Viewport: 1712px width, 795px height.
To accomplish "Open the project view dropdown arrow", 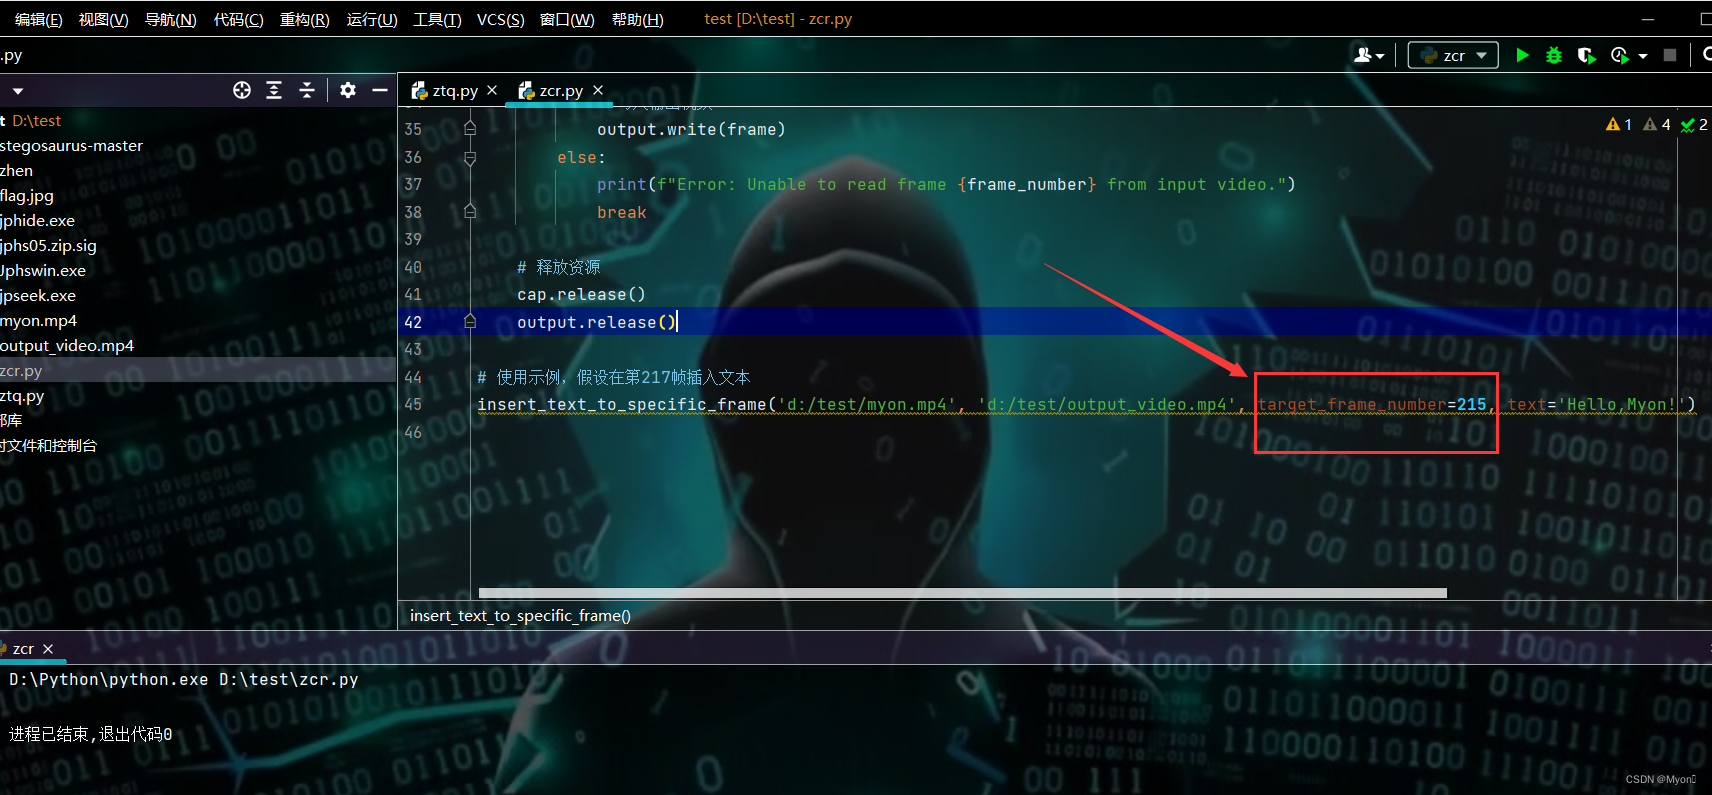I will pos(18,91).
